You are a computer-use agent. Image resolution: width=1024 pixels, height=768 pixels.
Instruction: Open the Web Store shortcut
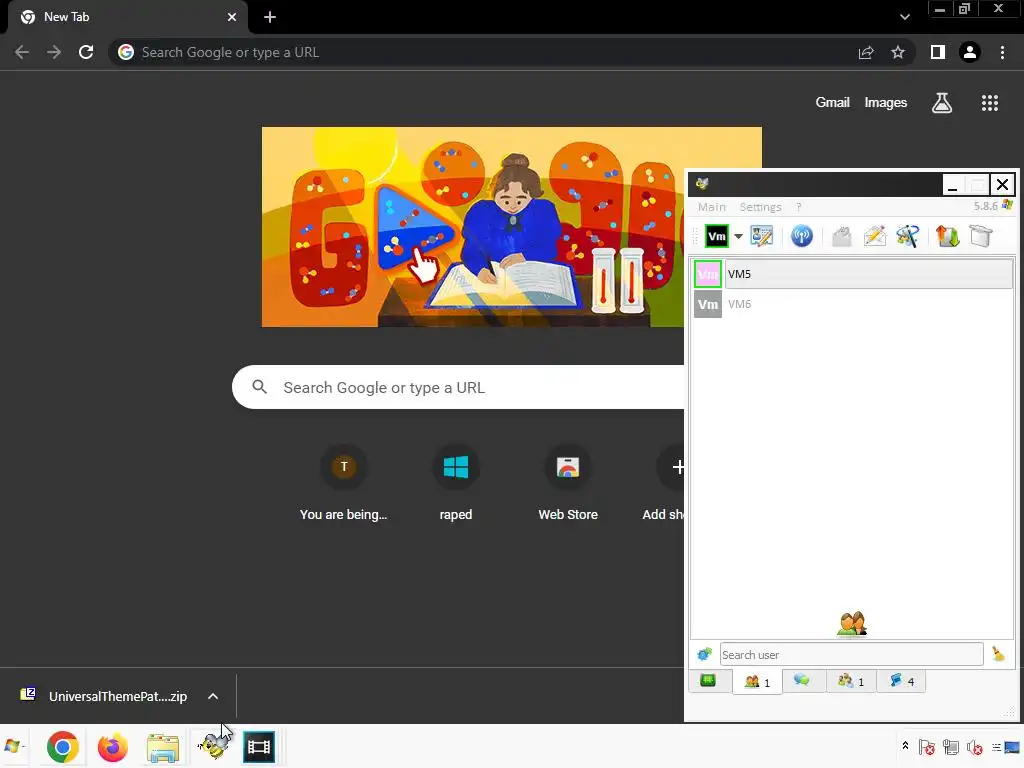pyautogui.click(x=568, y=484)
